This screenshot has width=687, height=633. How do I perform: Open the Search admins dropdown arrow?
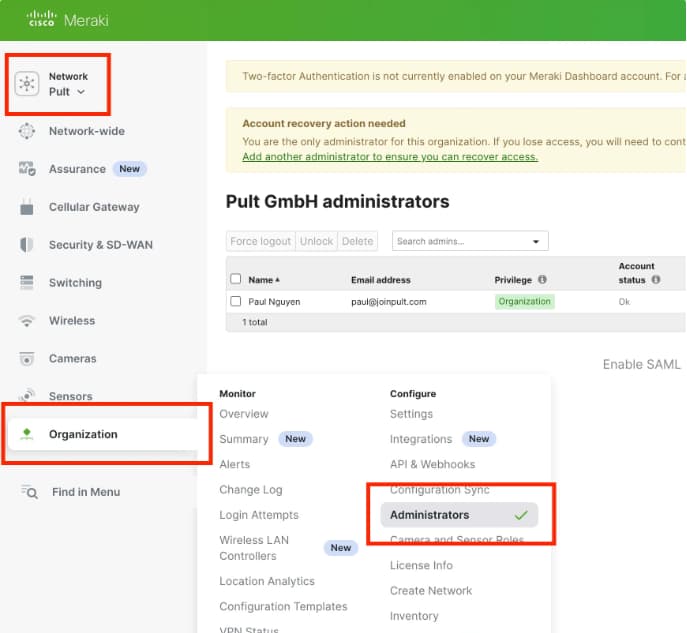(536, 242)
